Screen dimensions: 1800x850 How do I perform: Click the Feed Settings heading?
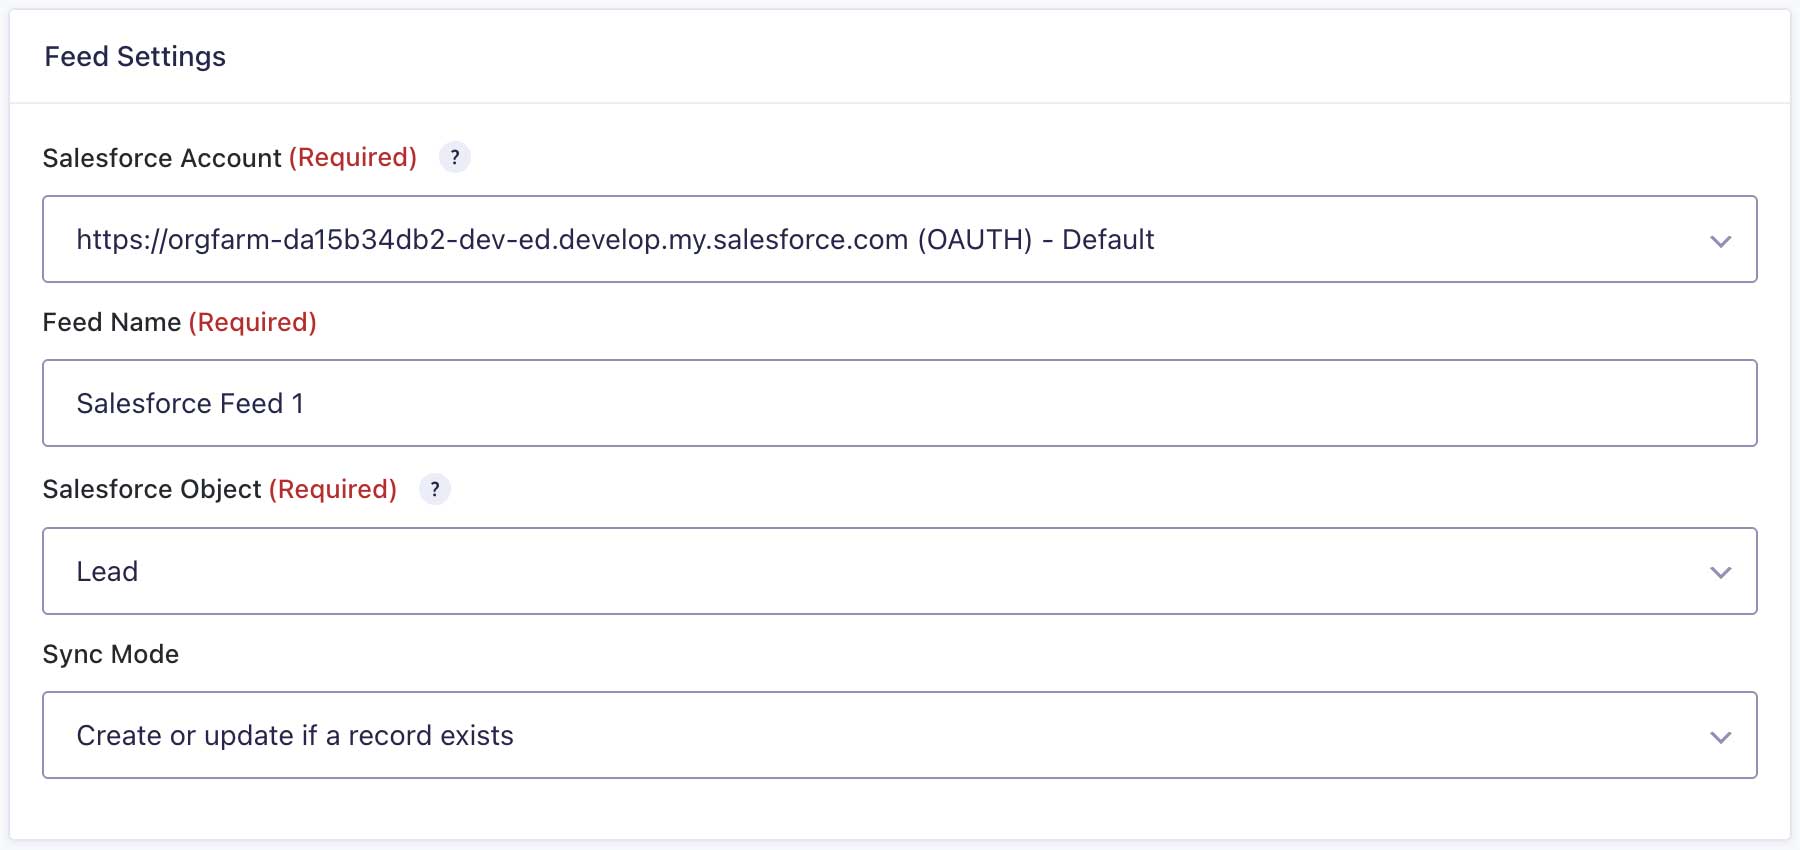click(134, 56)
